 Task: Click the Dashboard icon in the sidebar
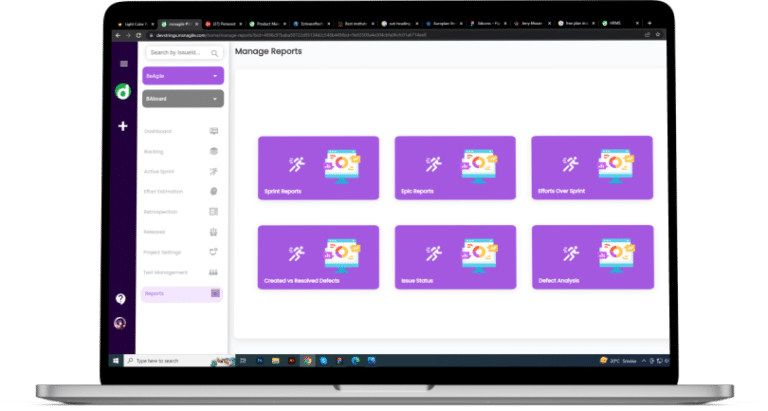213,131
